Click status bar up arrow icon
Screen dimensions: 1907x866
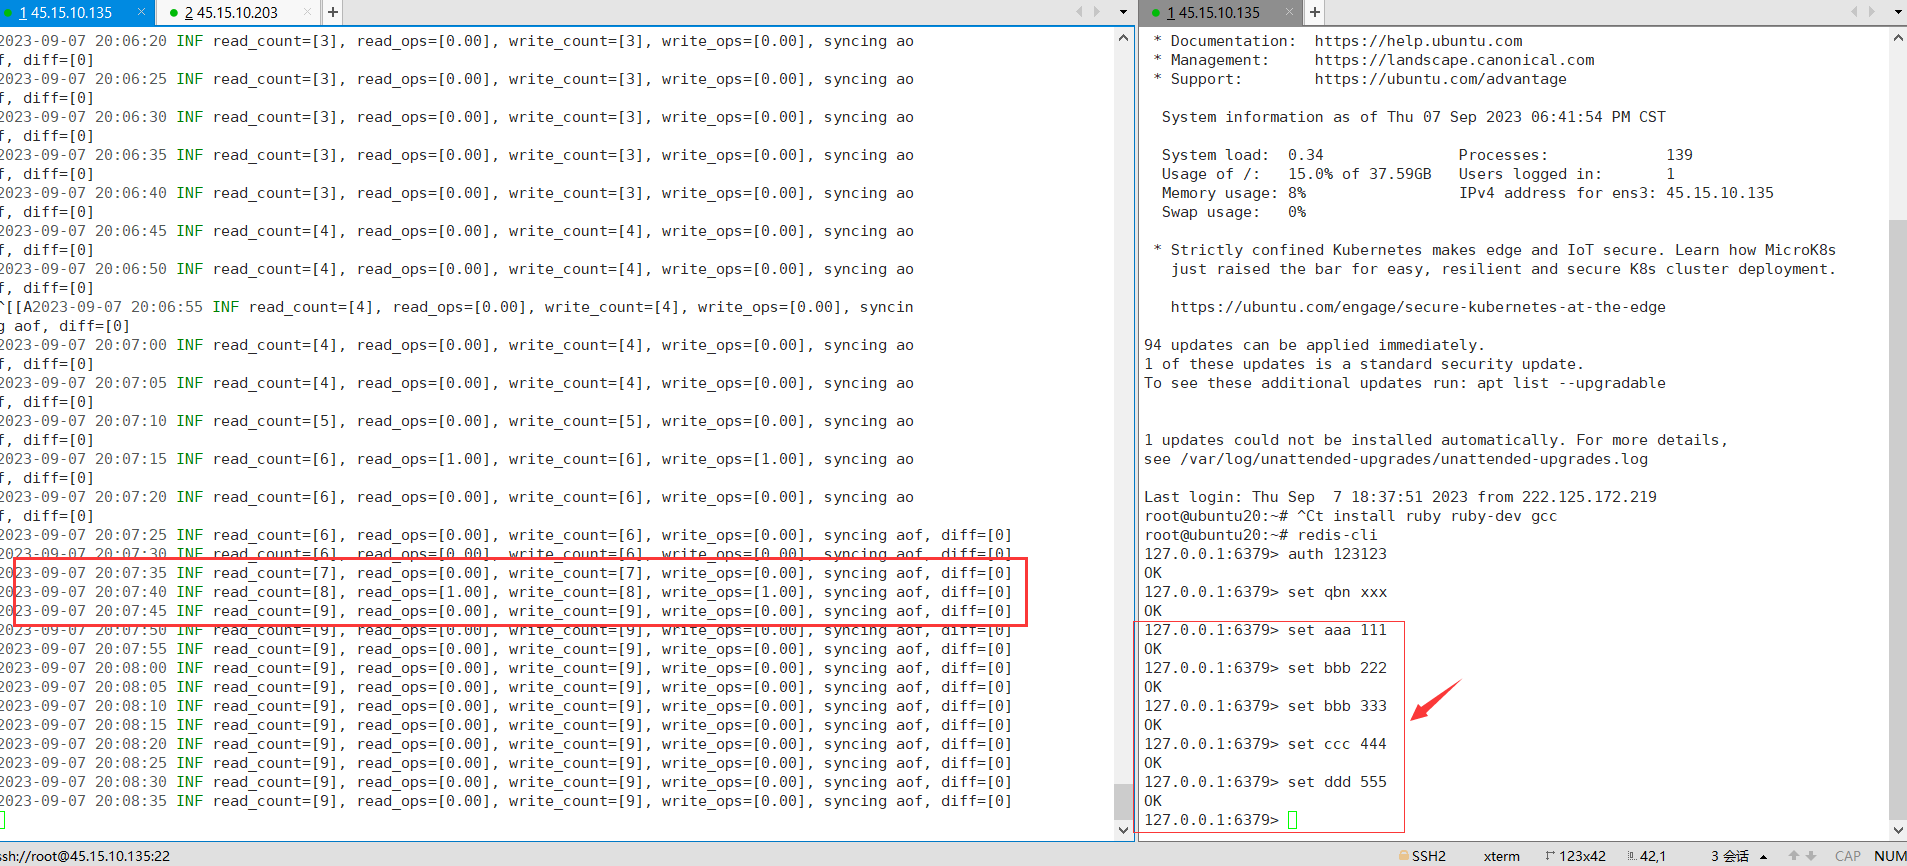pos(1794,856)
